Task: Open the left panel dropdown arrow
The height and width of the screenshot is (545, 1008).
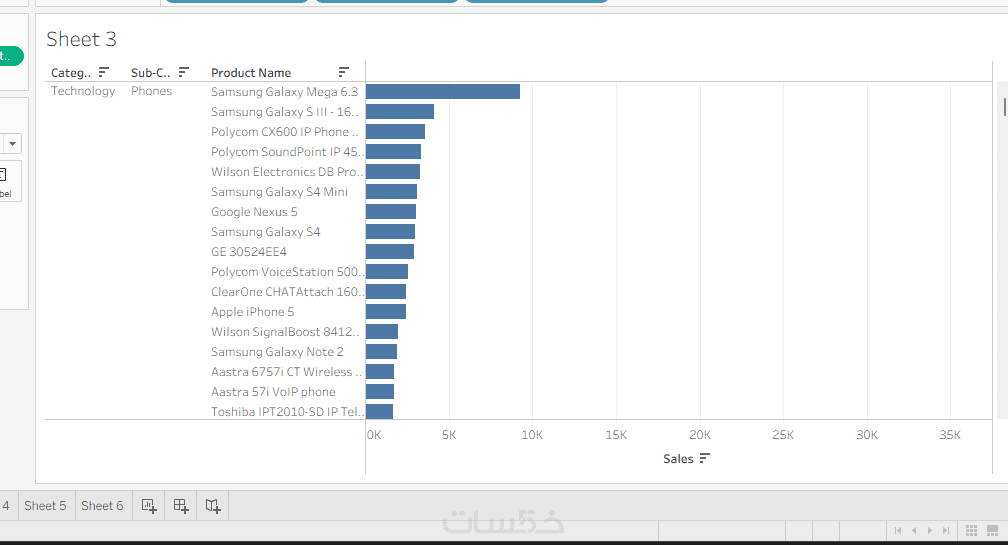Action: click(12, 143)
